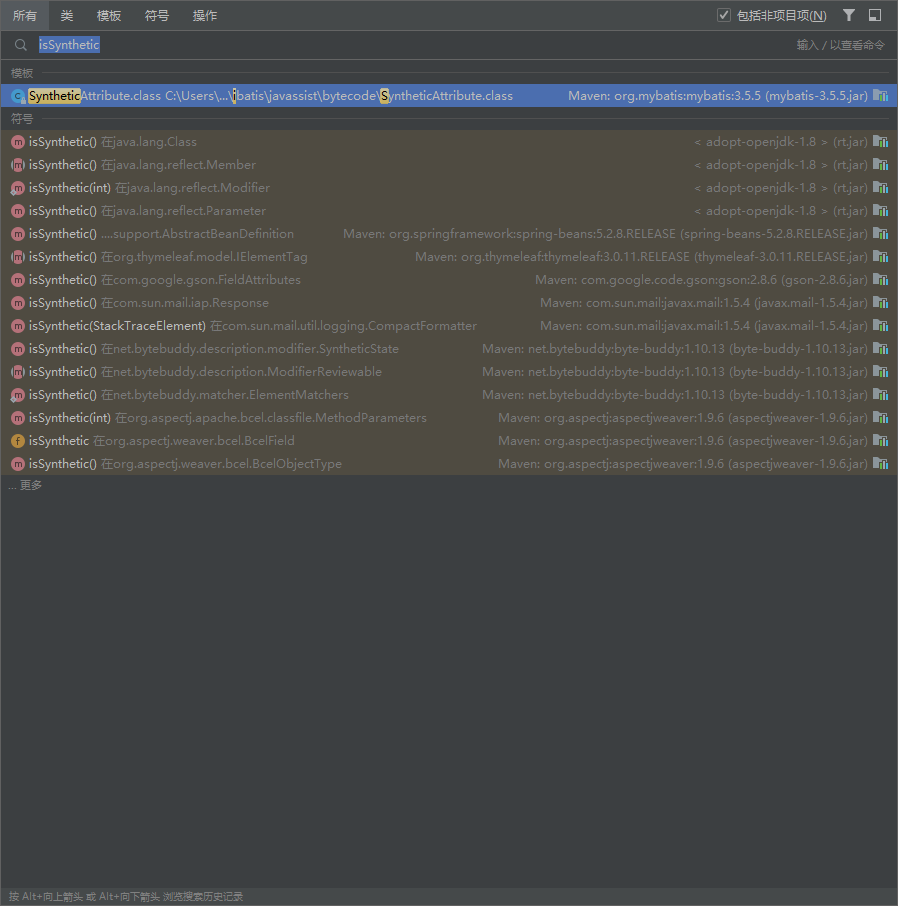This screenshot has width=898, height=906.
Task: Click the class icon of SyntheticAttribute.class
Action: click(x=17, y=96)
